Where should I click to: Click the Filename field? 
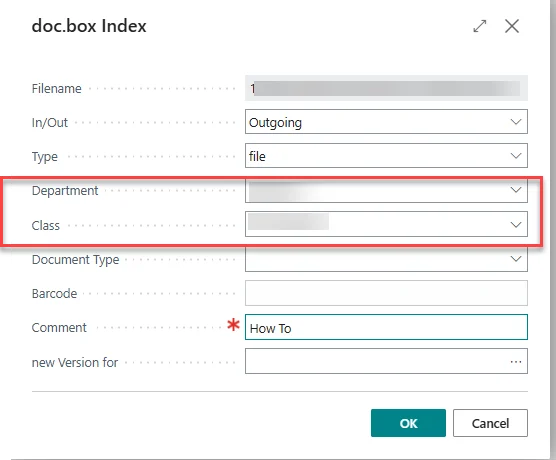pos(386,88)
